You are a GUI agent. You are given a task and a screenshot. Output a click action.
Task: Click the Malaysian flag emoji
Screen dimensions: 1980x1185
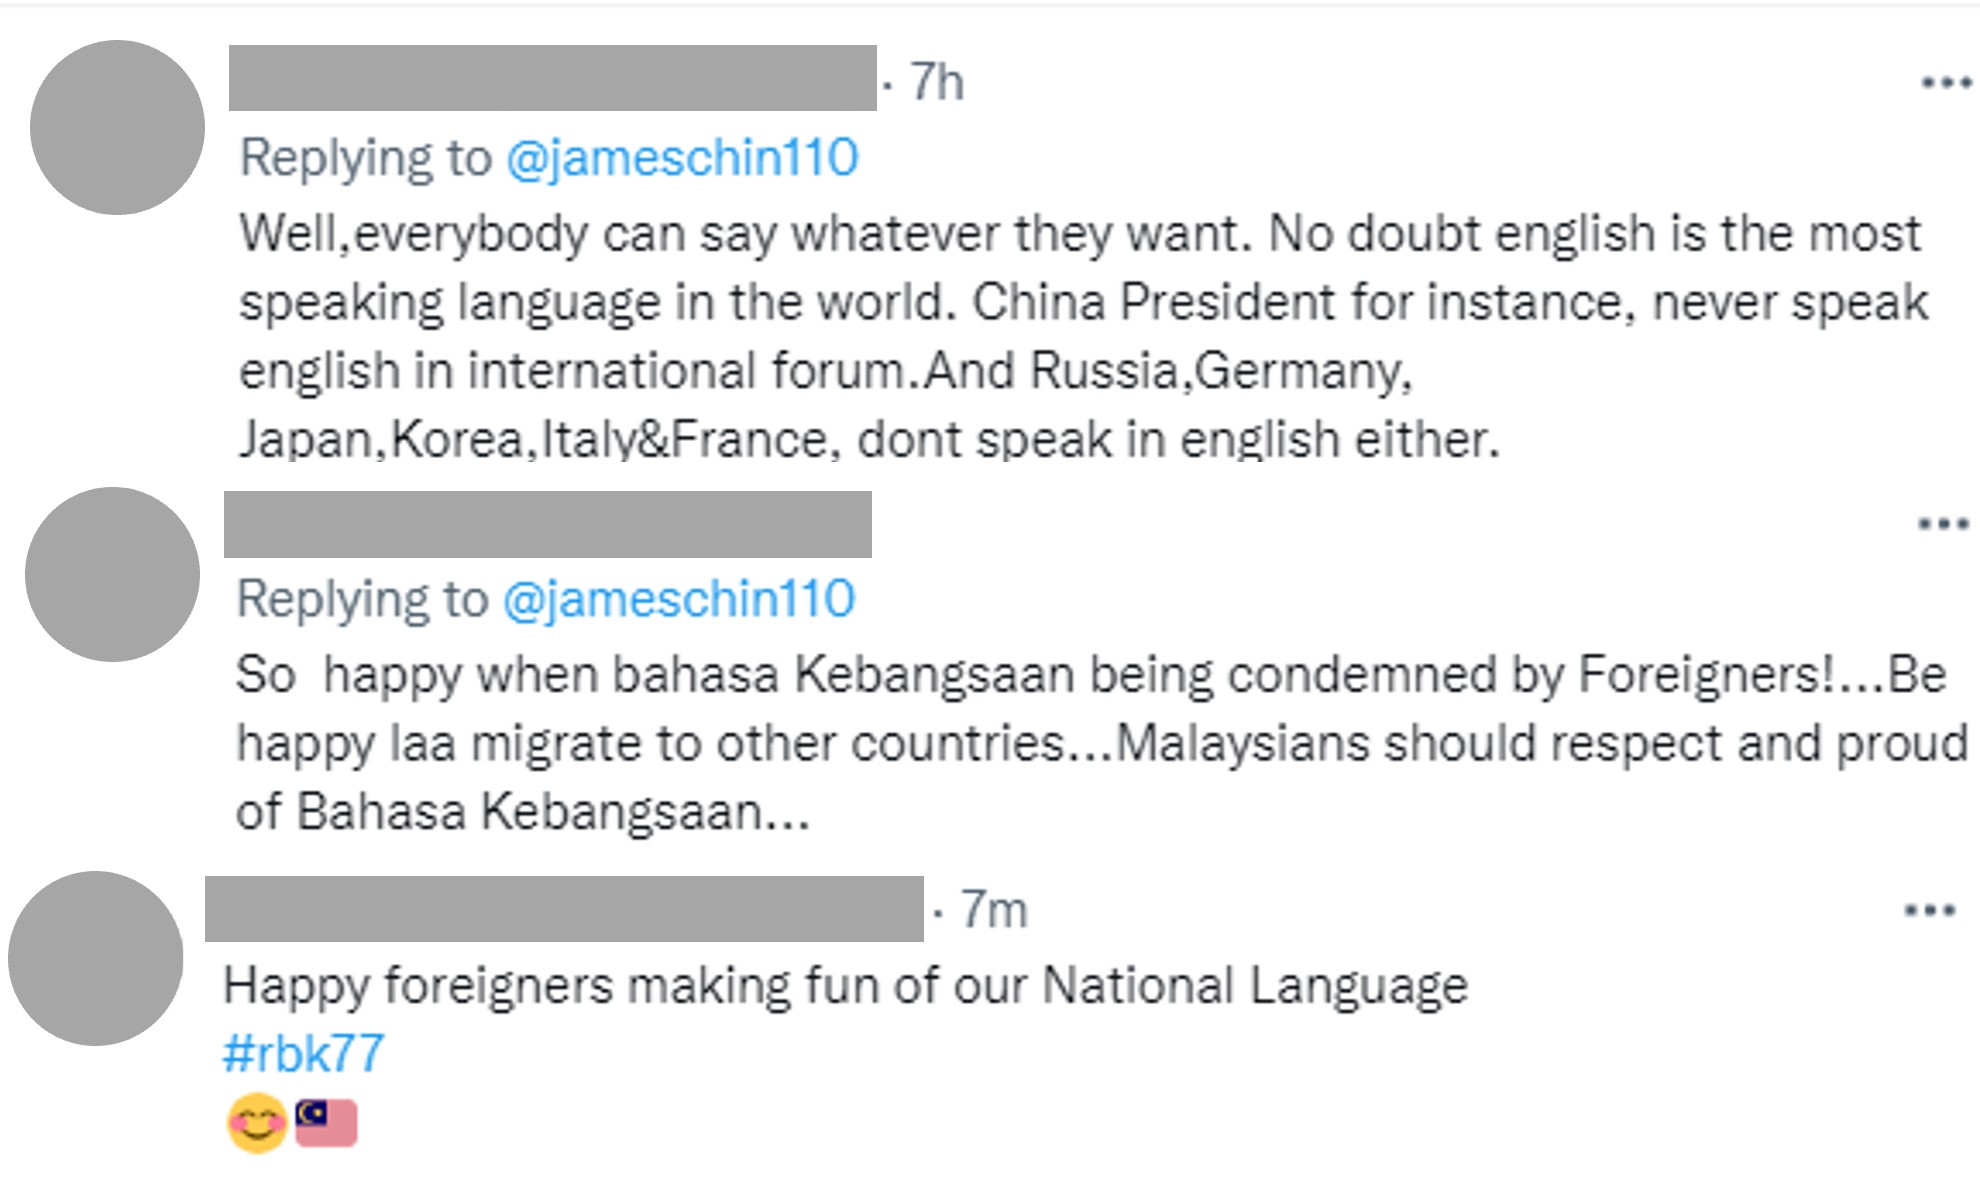(326, 1123)
